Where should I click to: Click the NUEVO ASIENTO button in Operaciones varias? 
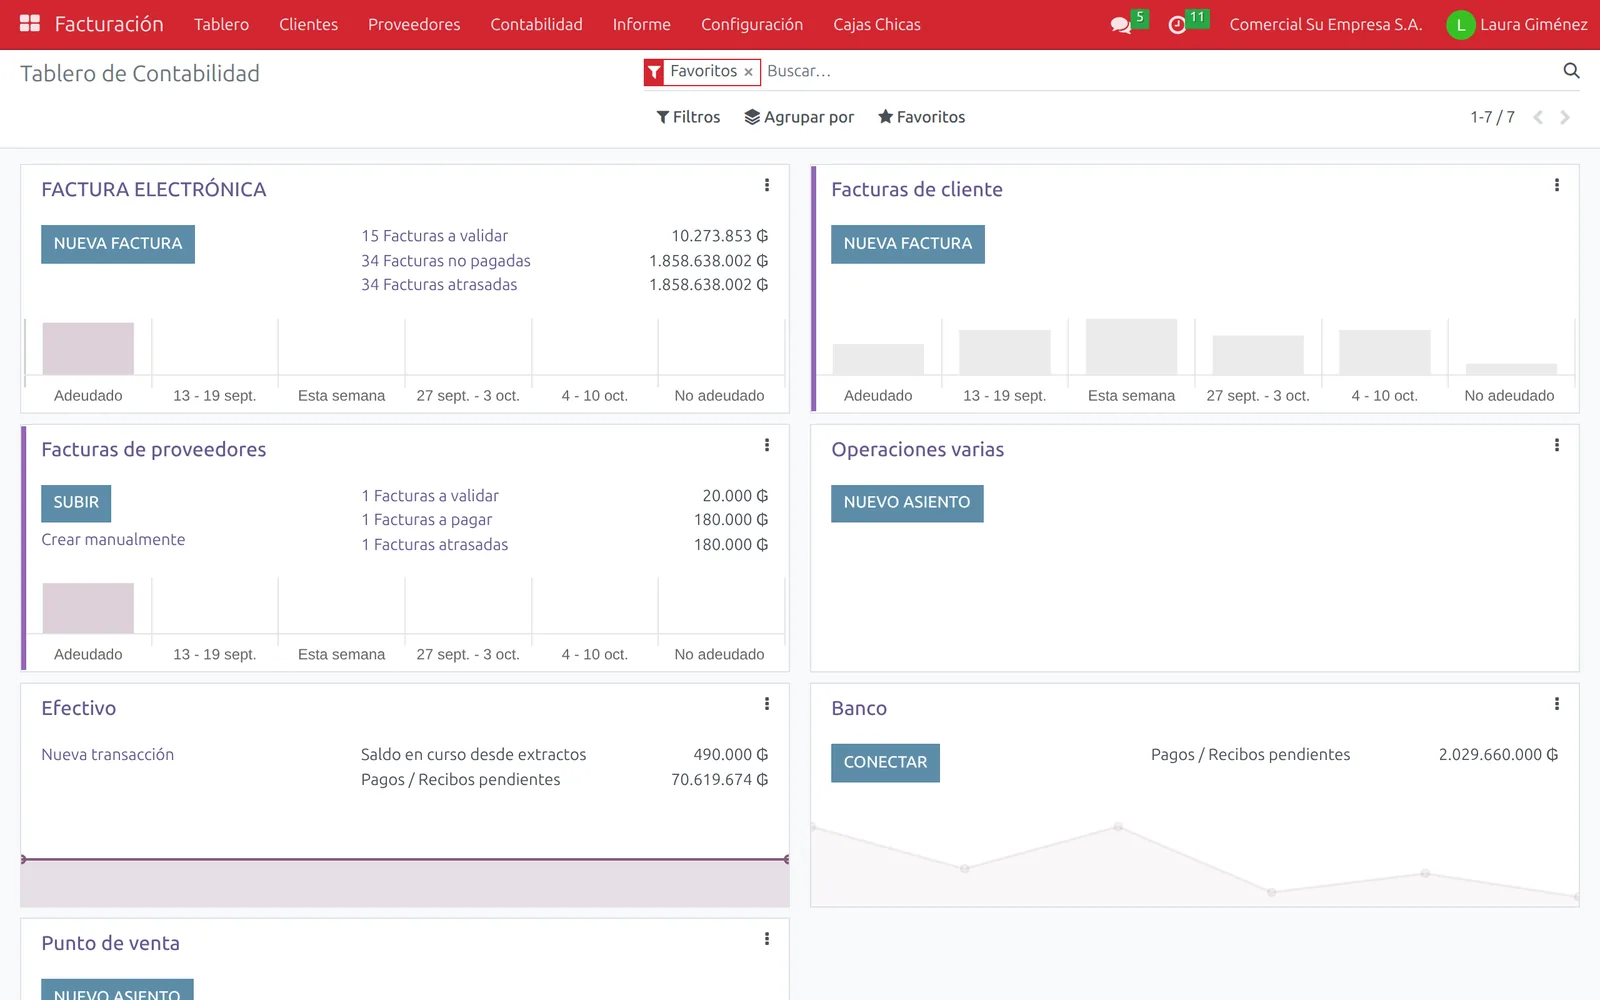(x=907, y=503)
